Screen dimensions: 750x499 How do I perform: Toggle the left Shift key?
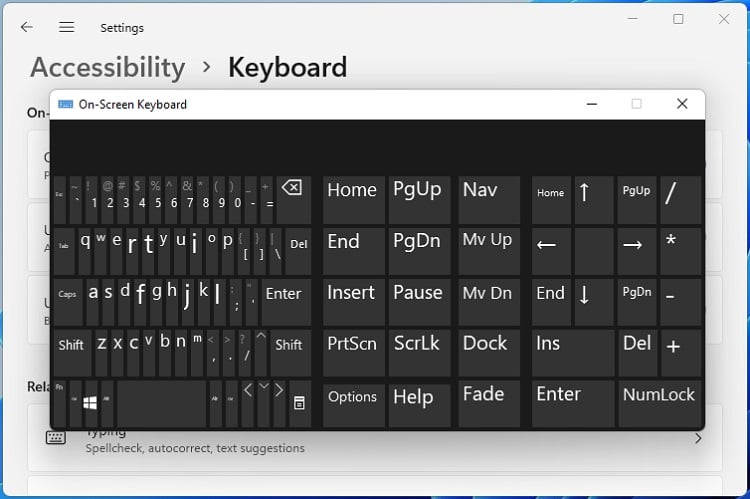(x=72, y=353)
